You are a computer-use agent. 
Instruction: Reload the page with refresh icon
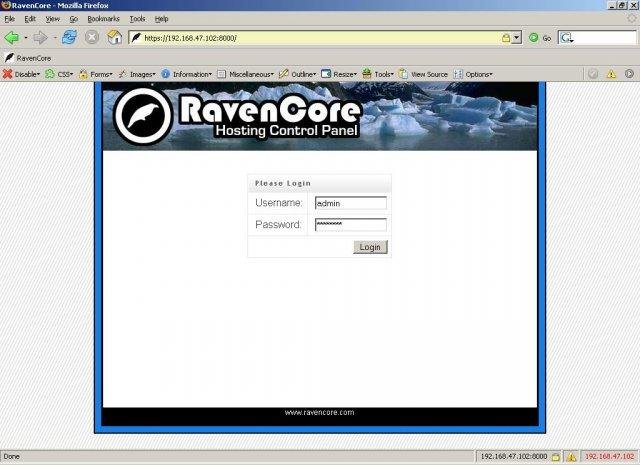(69, 38)
